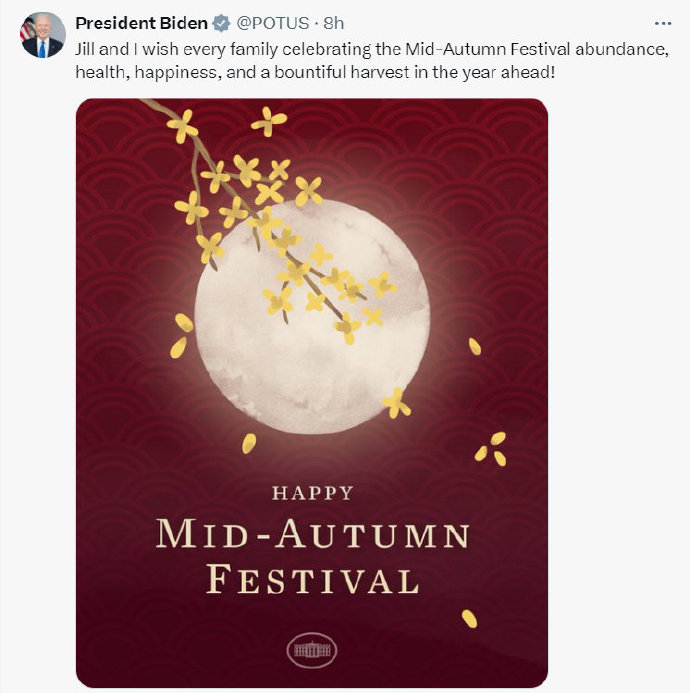Click the White House logo on the card
The width and height of the screenshot is (690, 693).
point(312,650)
